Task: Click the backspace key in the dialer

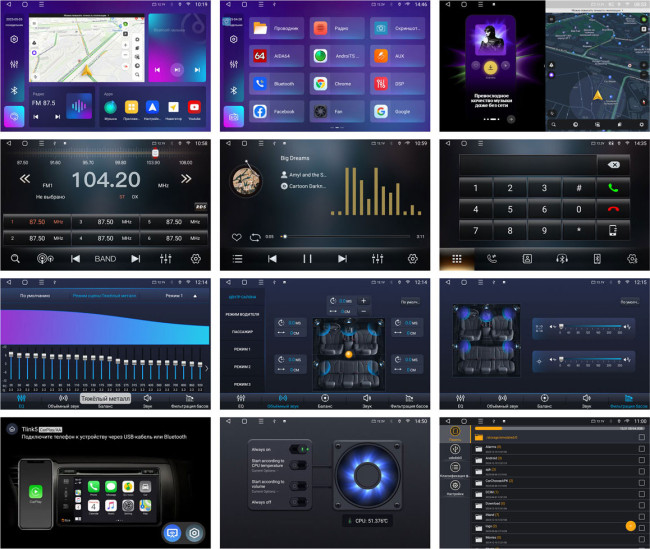Action: (x=613, y=165)
